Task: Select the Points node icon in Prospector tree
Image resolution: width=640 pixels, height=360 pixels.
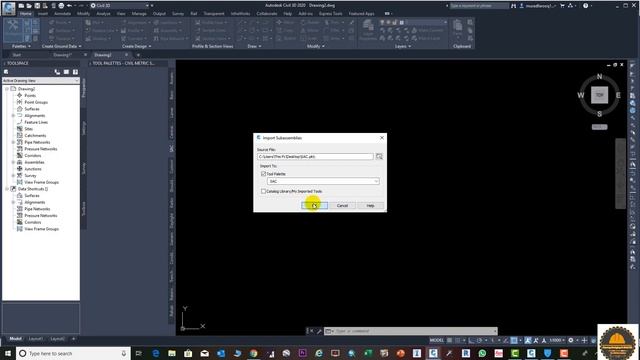Action: [19, 95]
